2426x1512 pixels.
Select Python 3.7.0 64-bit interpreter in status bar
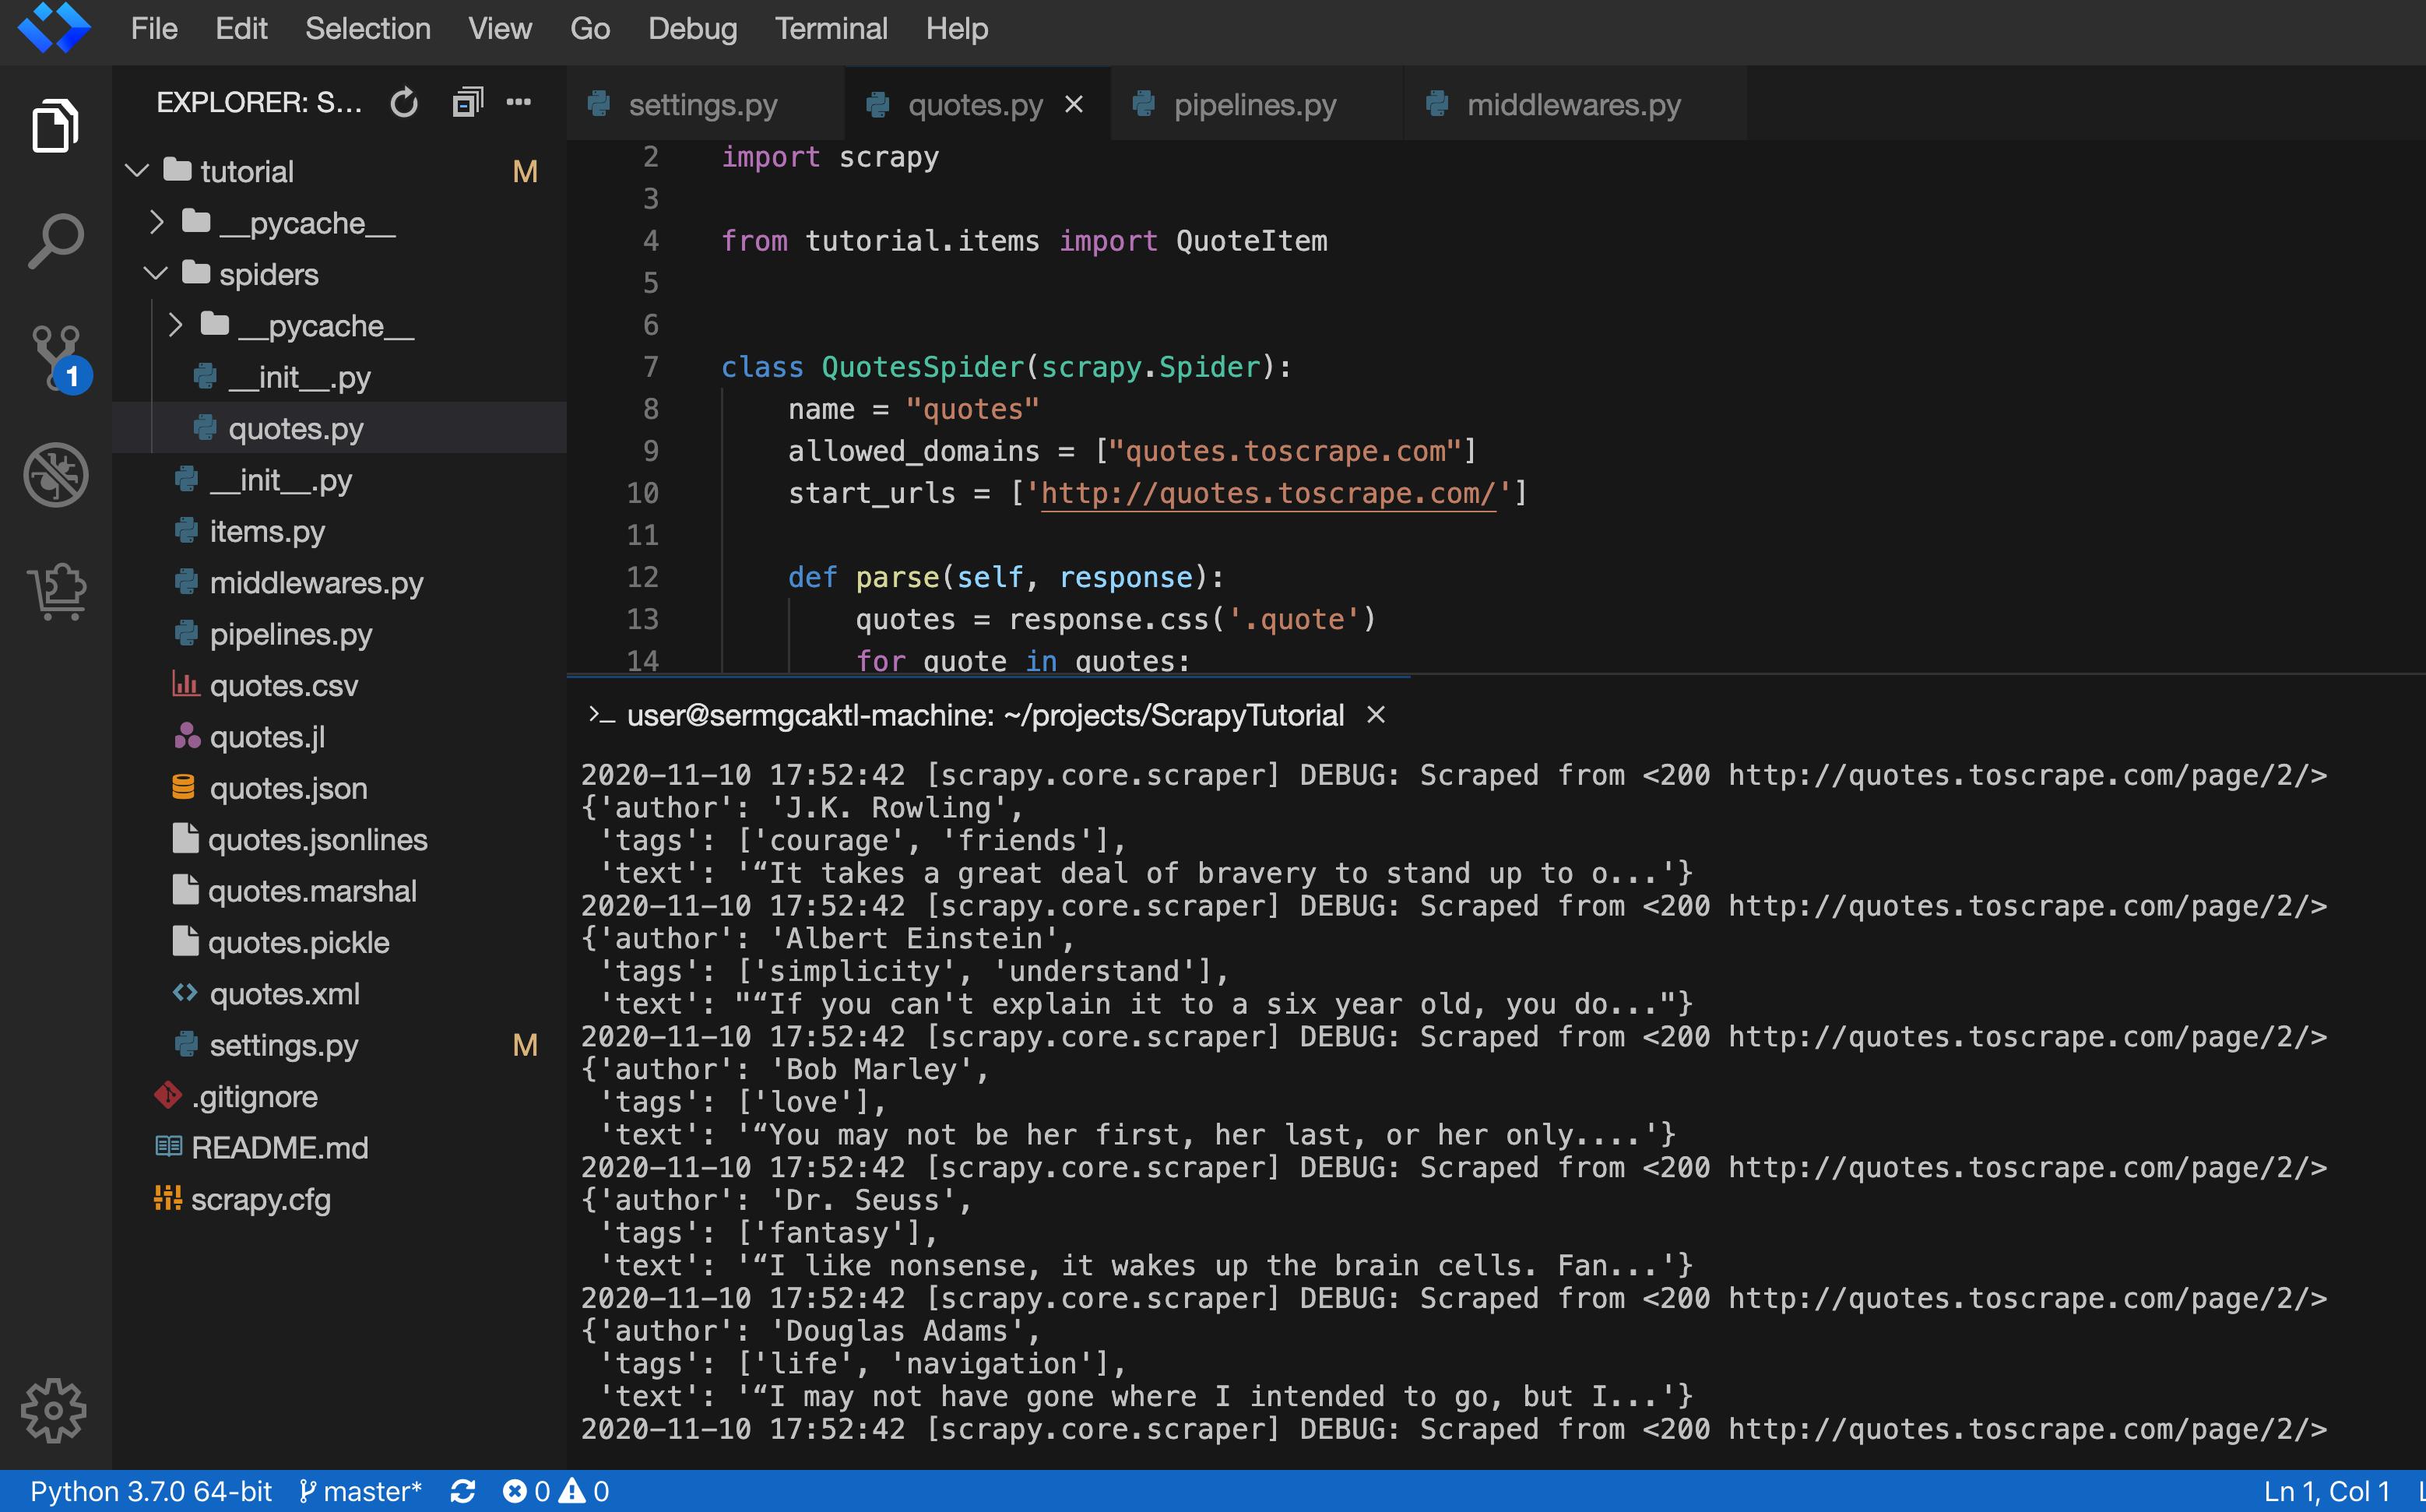click(151, 1491)
